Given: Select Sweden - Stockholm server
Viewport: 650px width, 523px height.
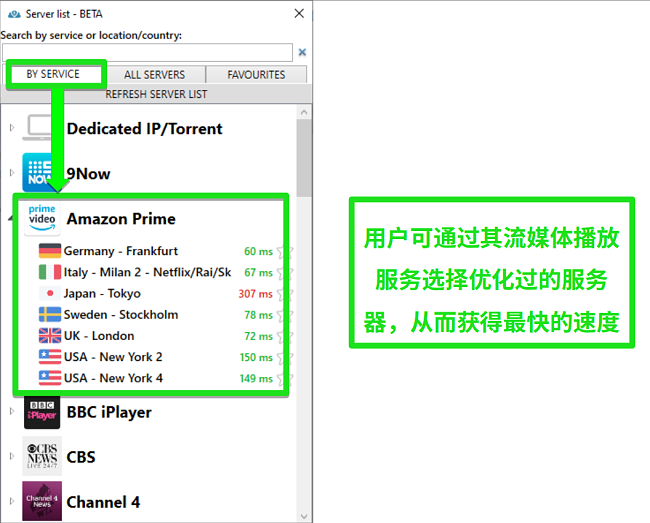Looking at the screenshot, I should (121, 315).
